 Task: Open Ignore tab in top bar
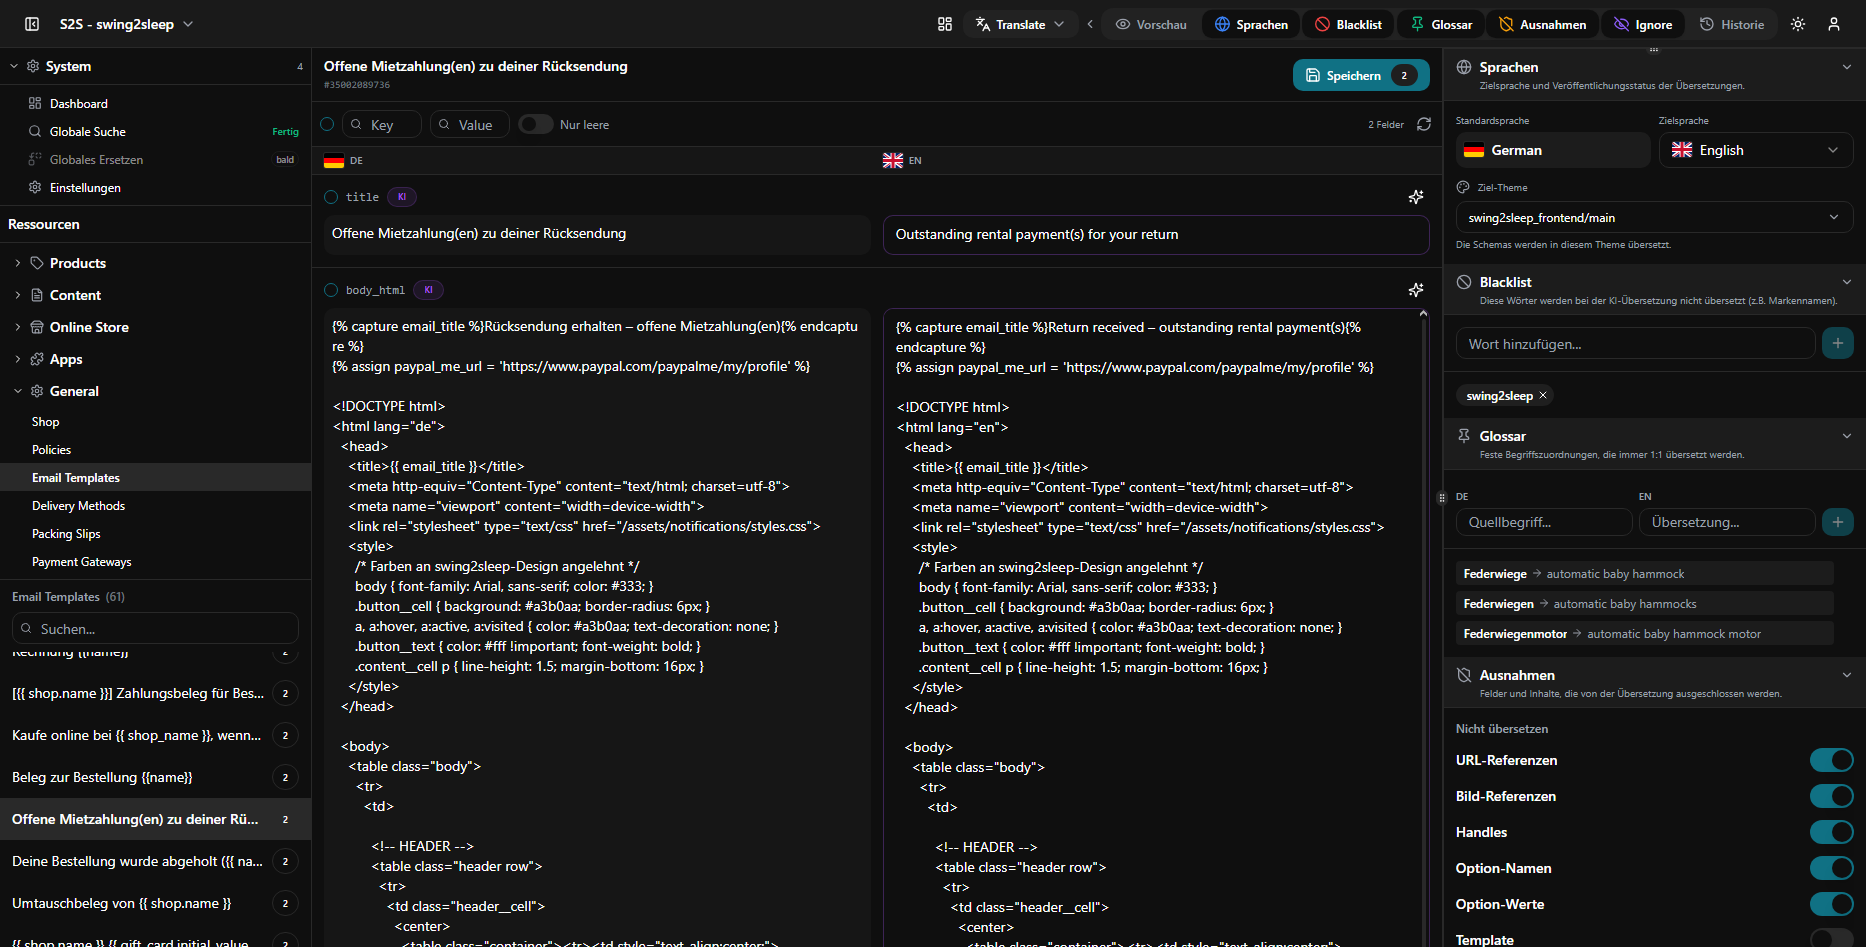1644,24
